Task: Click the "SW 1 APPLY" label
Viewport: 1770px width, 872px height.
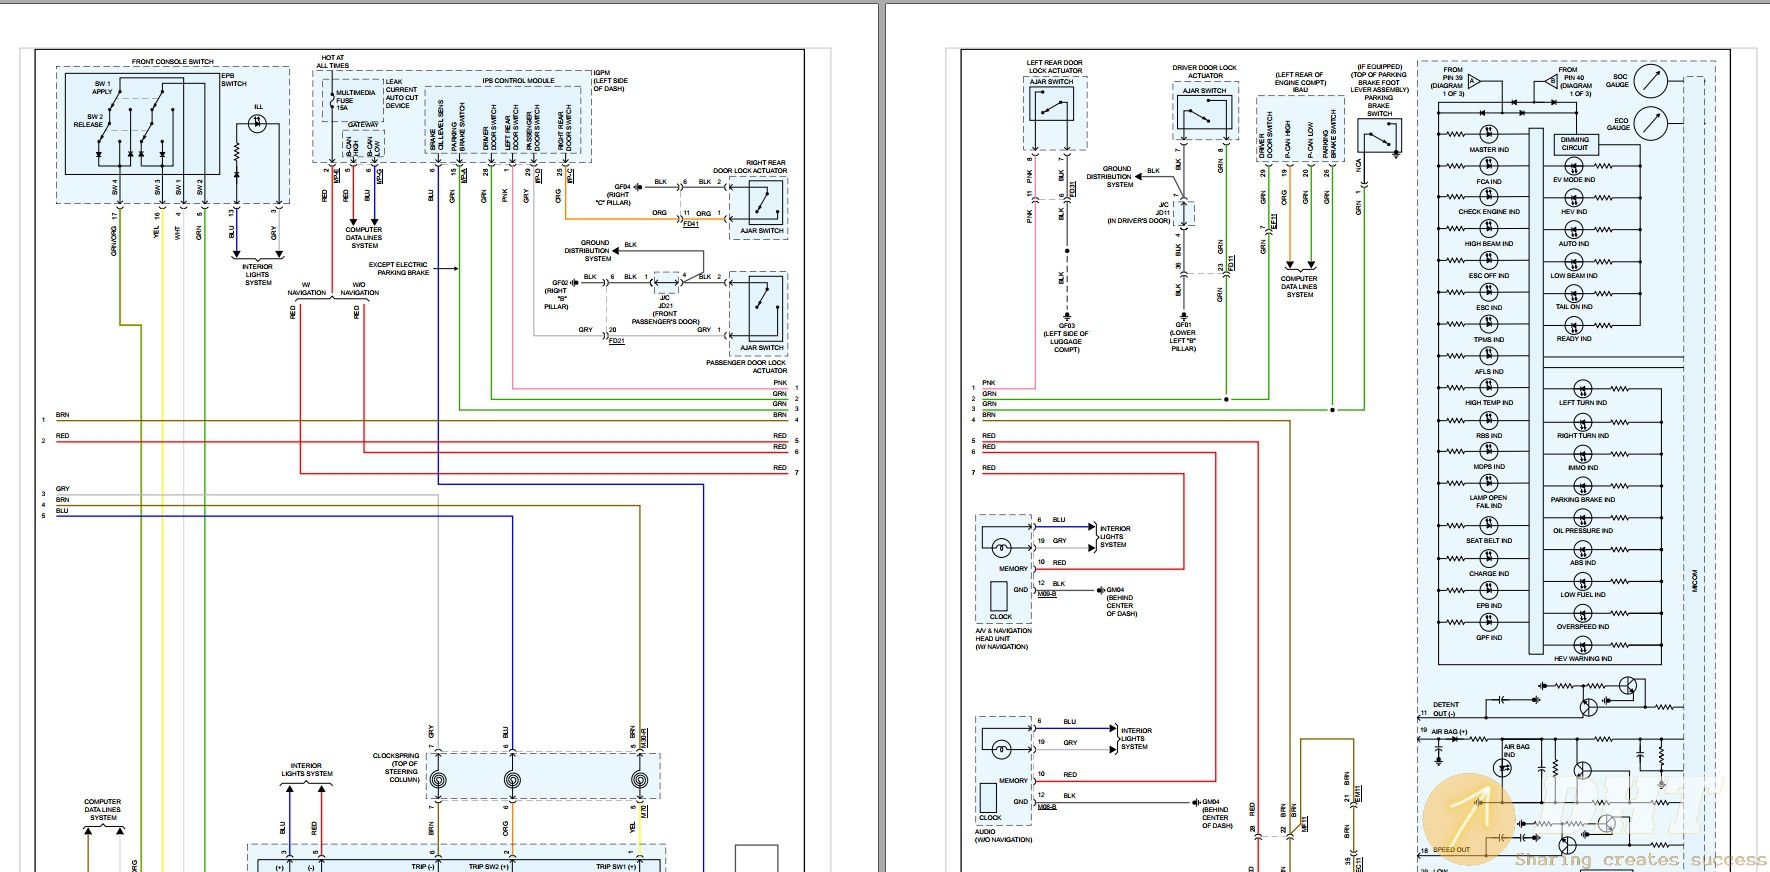Action: point(102,88)
